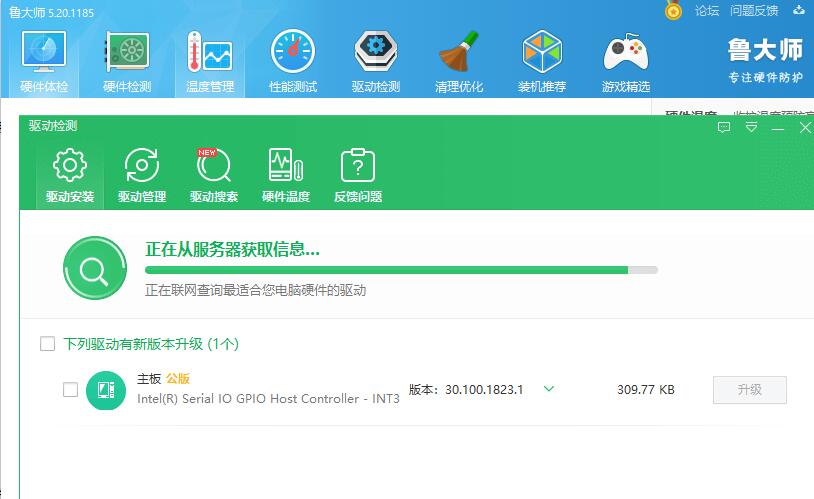Open 驱动检测 in main toolbar
This screenshot has height=499, width=814.
(376, 62)
